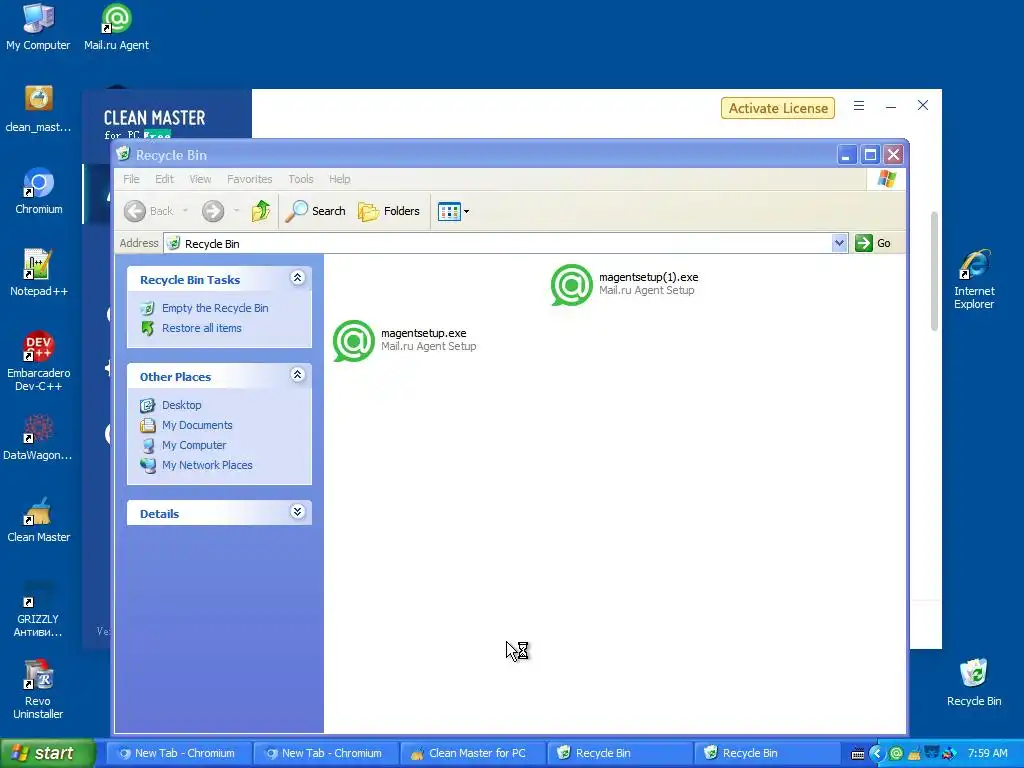Expand hidden tray icons arrow

tap(876, 754)
